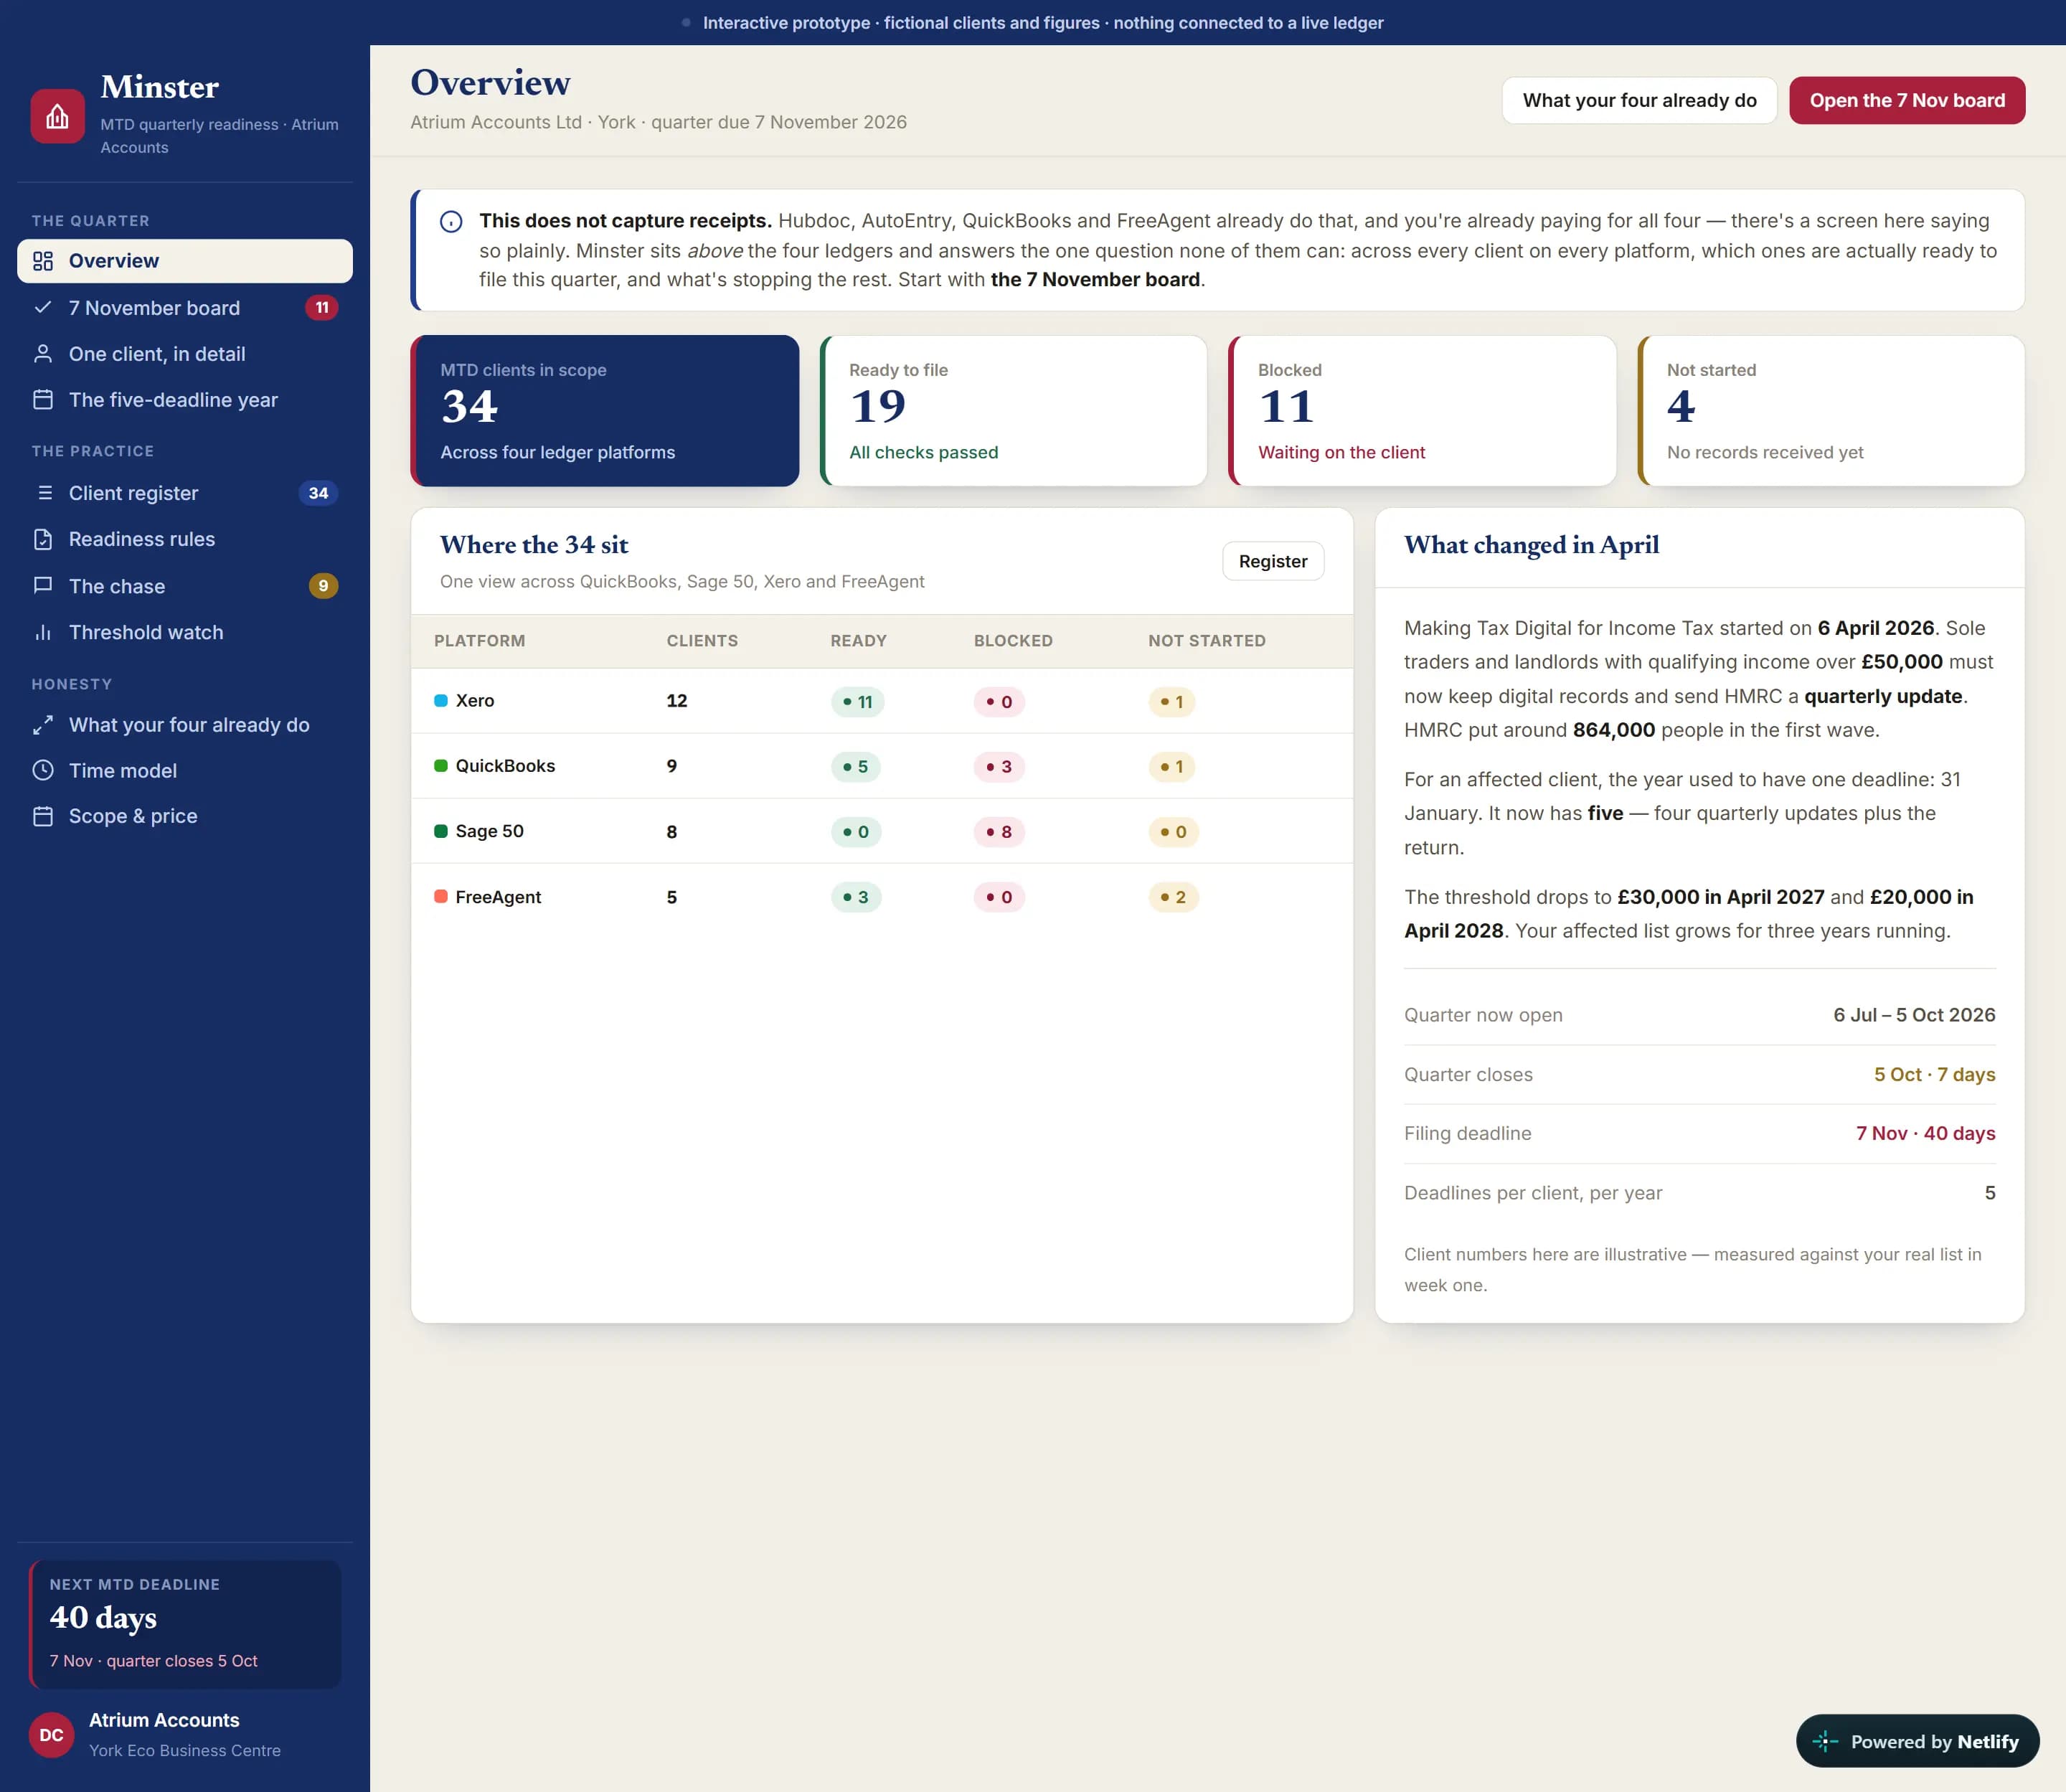
Task: Click the Blocked 11 card
Action: 1421,411
